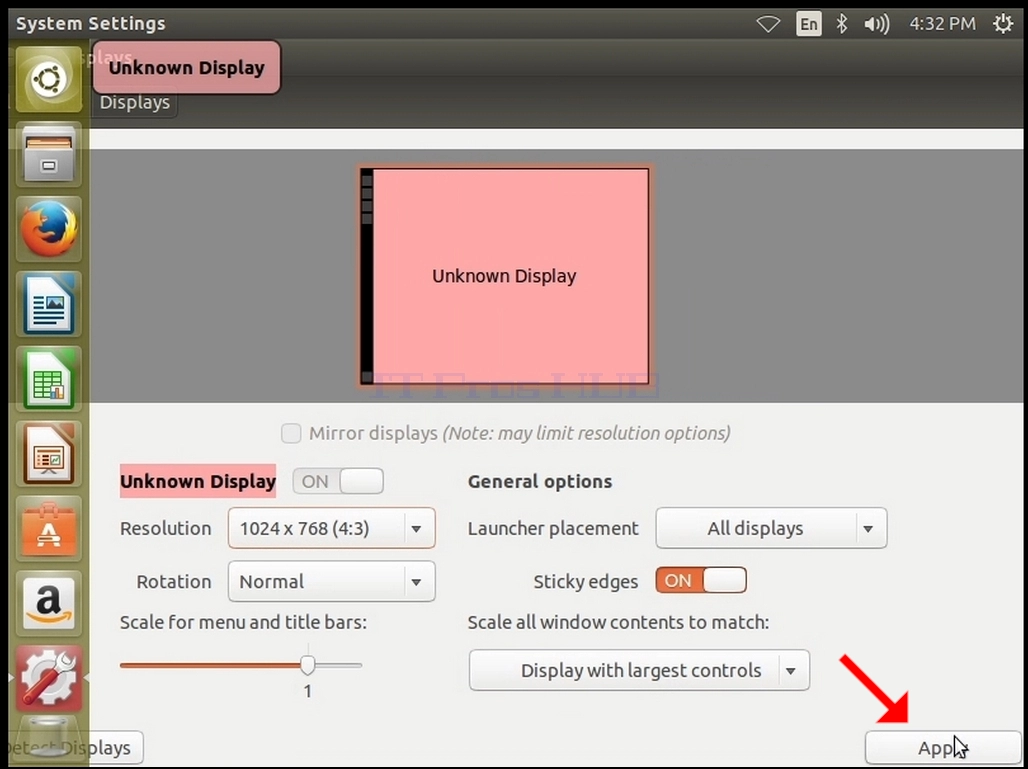This screenshot has height=769, width=1028.
Task: Click the Apply button
Action: click(943, 748)
